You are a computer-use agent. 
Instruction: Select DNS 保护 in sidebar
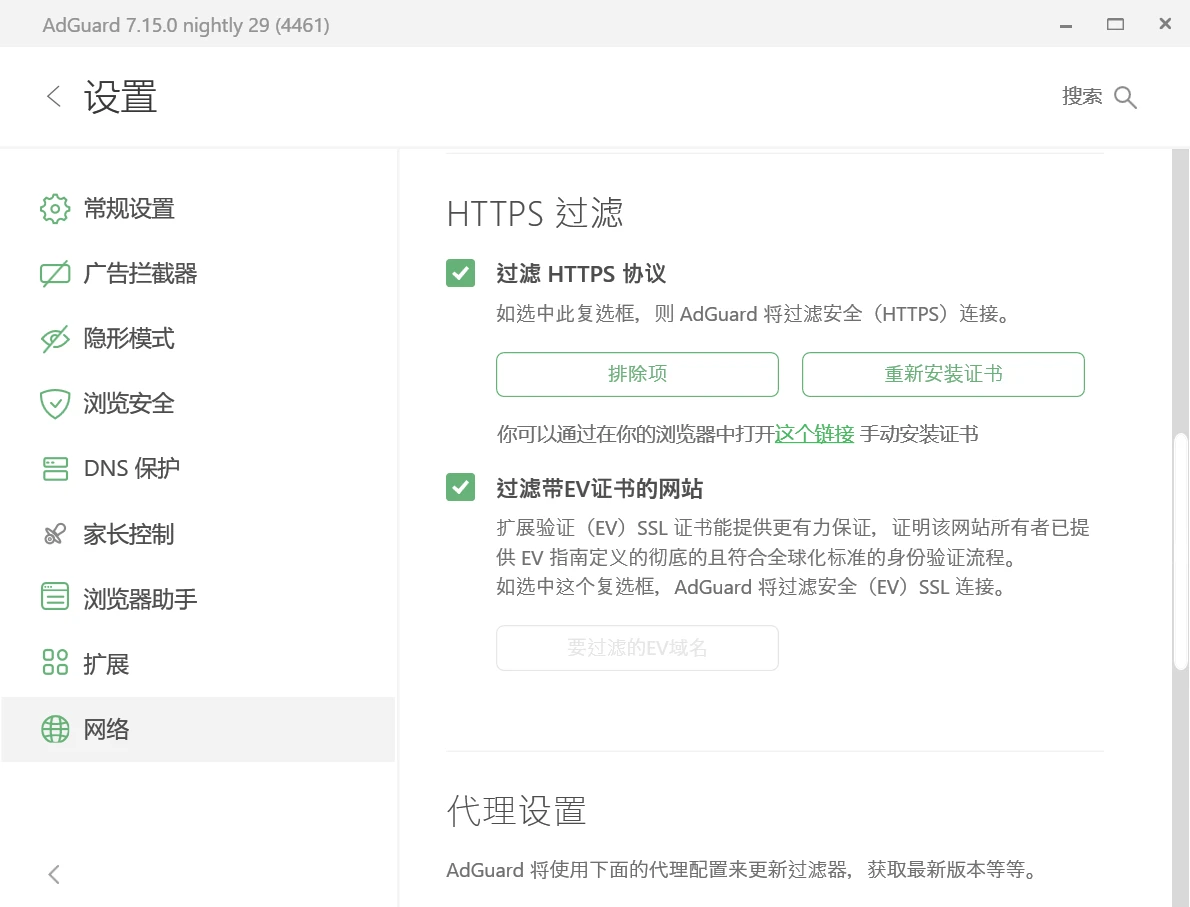[198, 468]
